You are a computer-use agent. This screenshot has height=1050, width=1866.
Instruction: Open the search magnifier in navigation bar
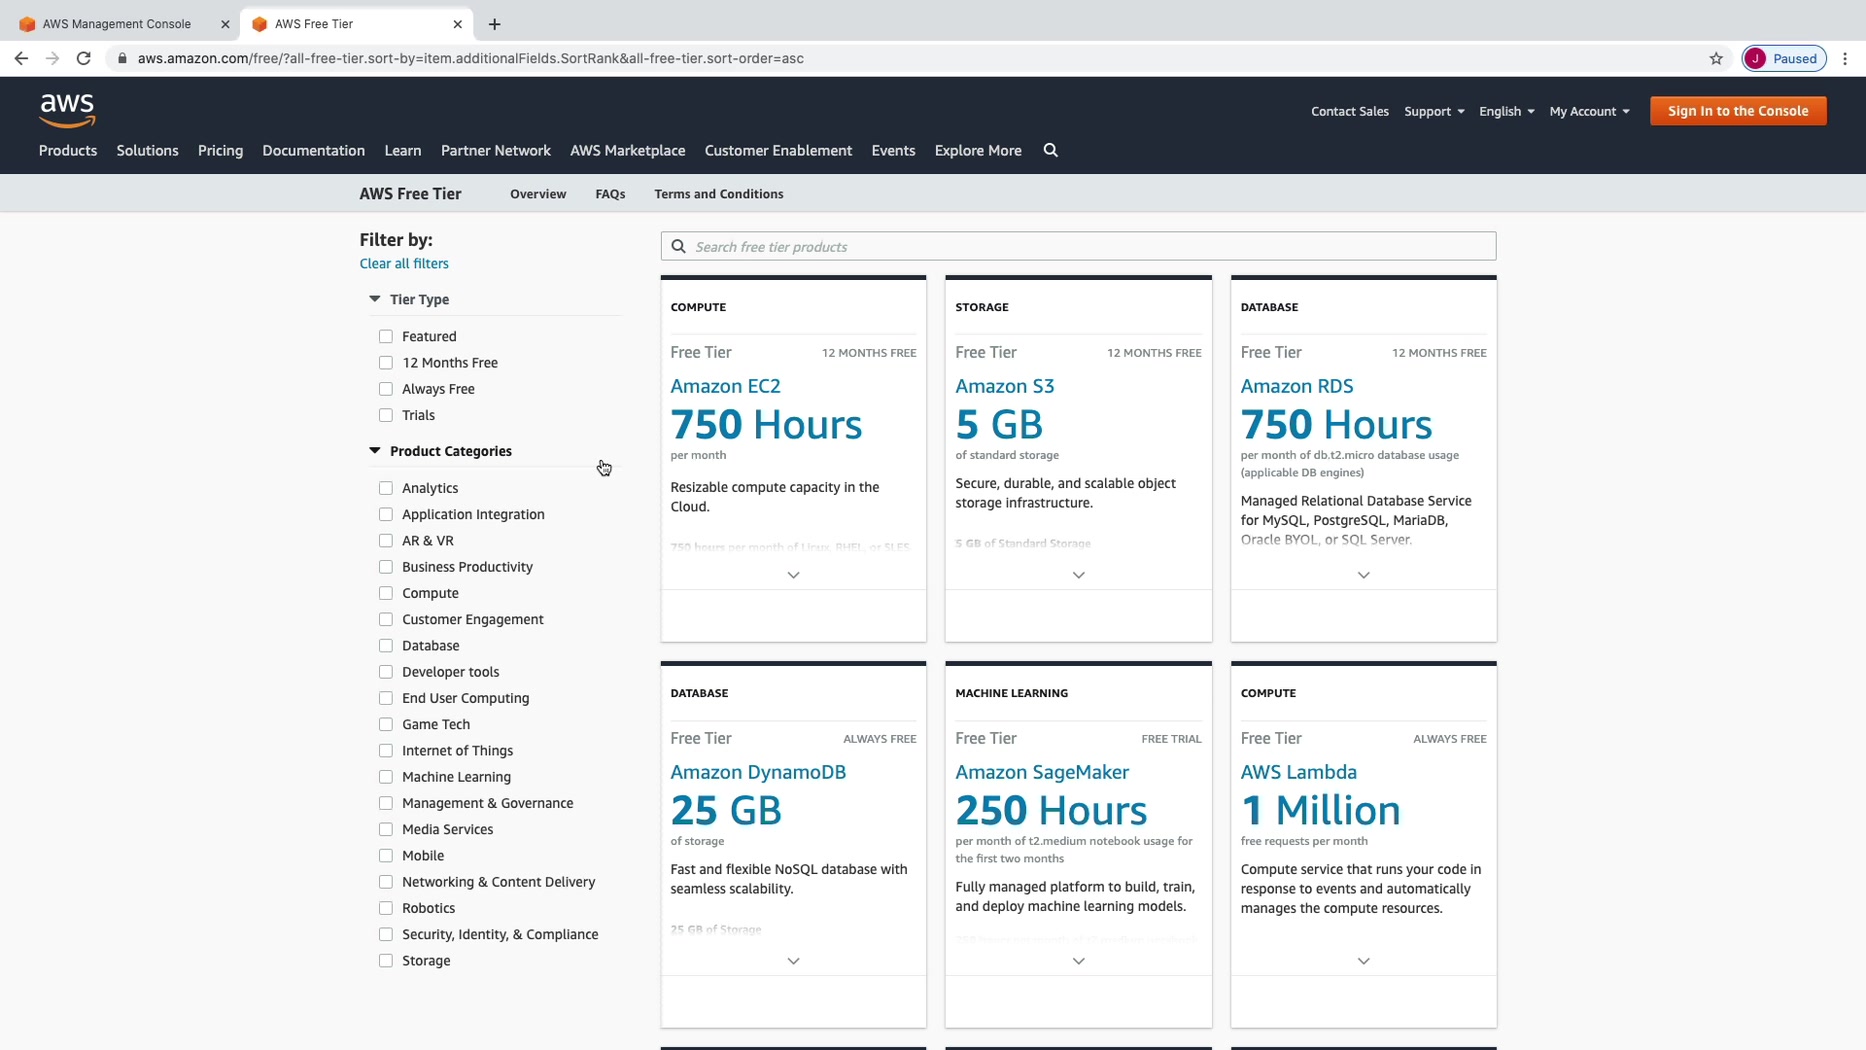click(x=1050, y=150)
